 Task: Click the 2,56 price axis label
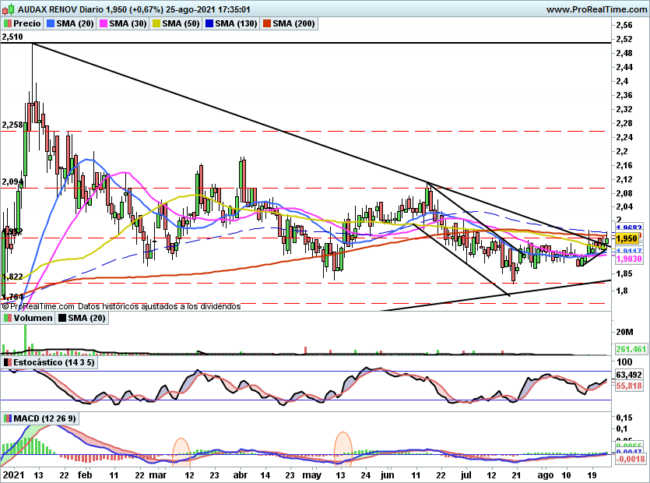coord(624,25)
